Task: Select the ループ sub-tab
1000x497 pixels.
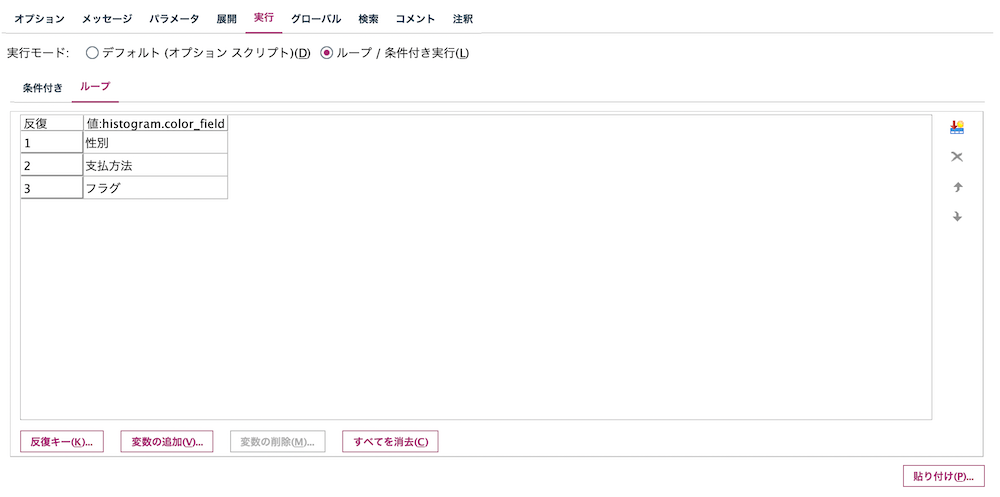Action: pyautogui.click(x=95, y=87)
